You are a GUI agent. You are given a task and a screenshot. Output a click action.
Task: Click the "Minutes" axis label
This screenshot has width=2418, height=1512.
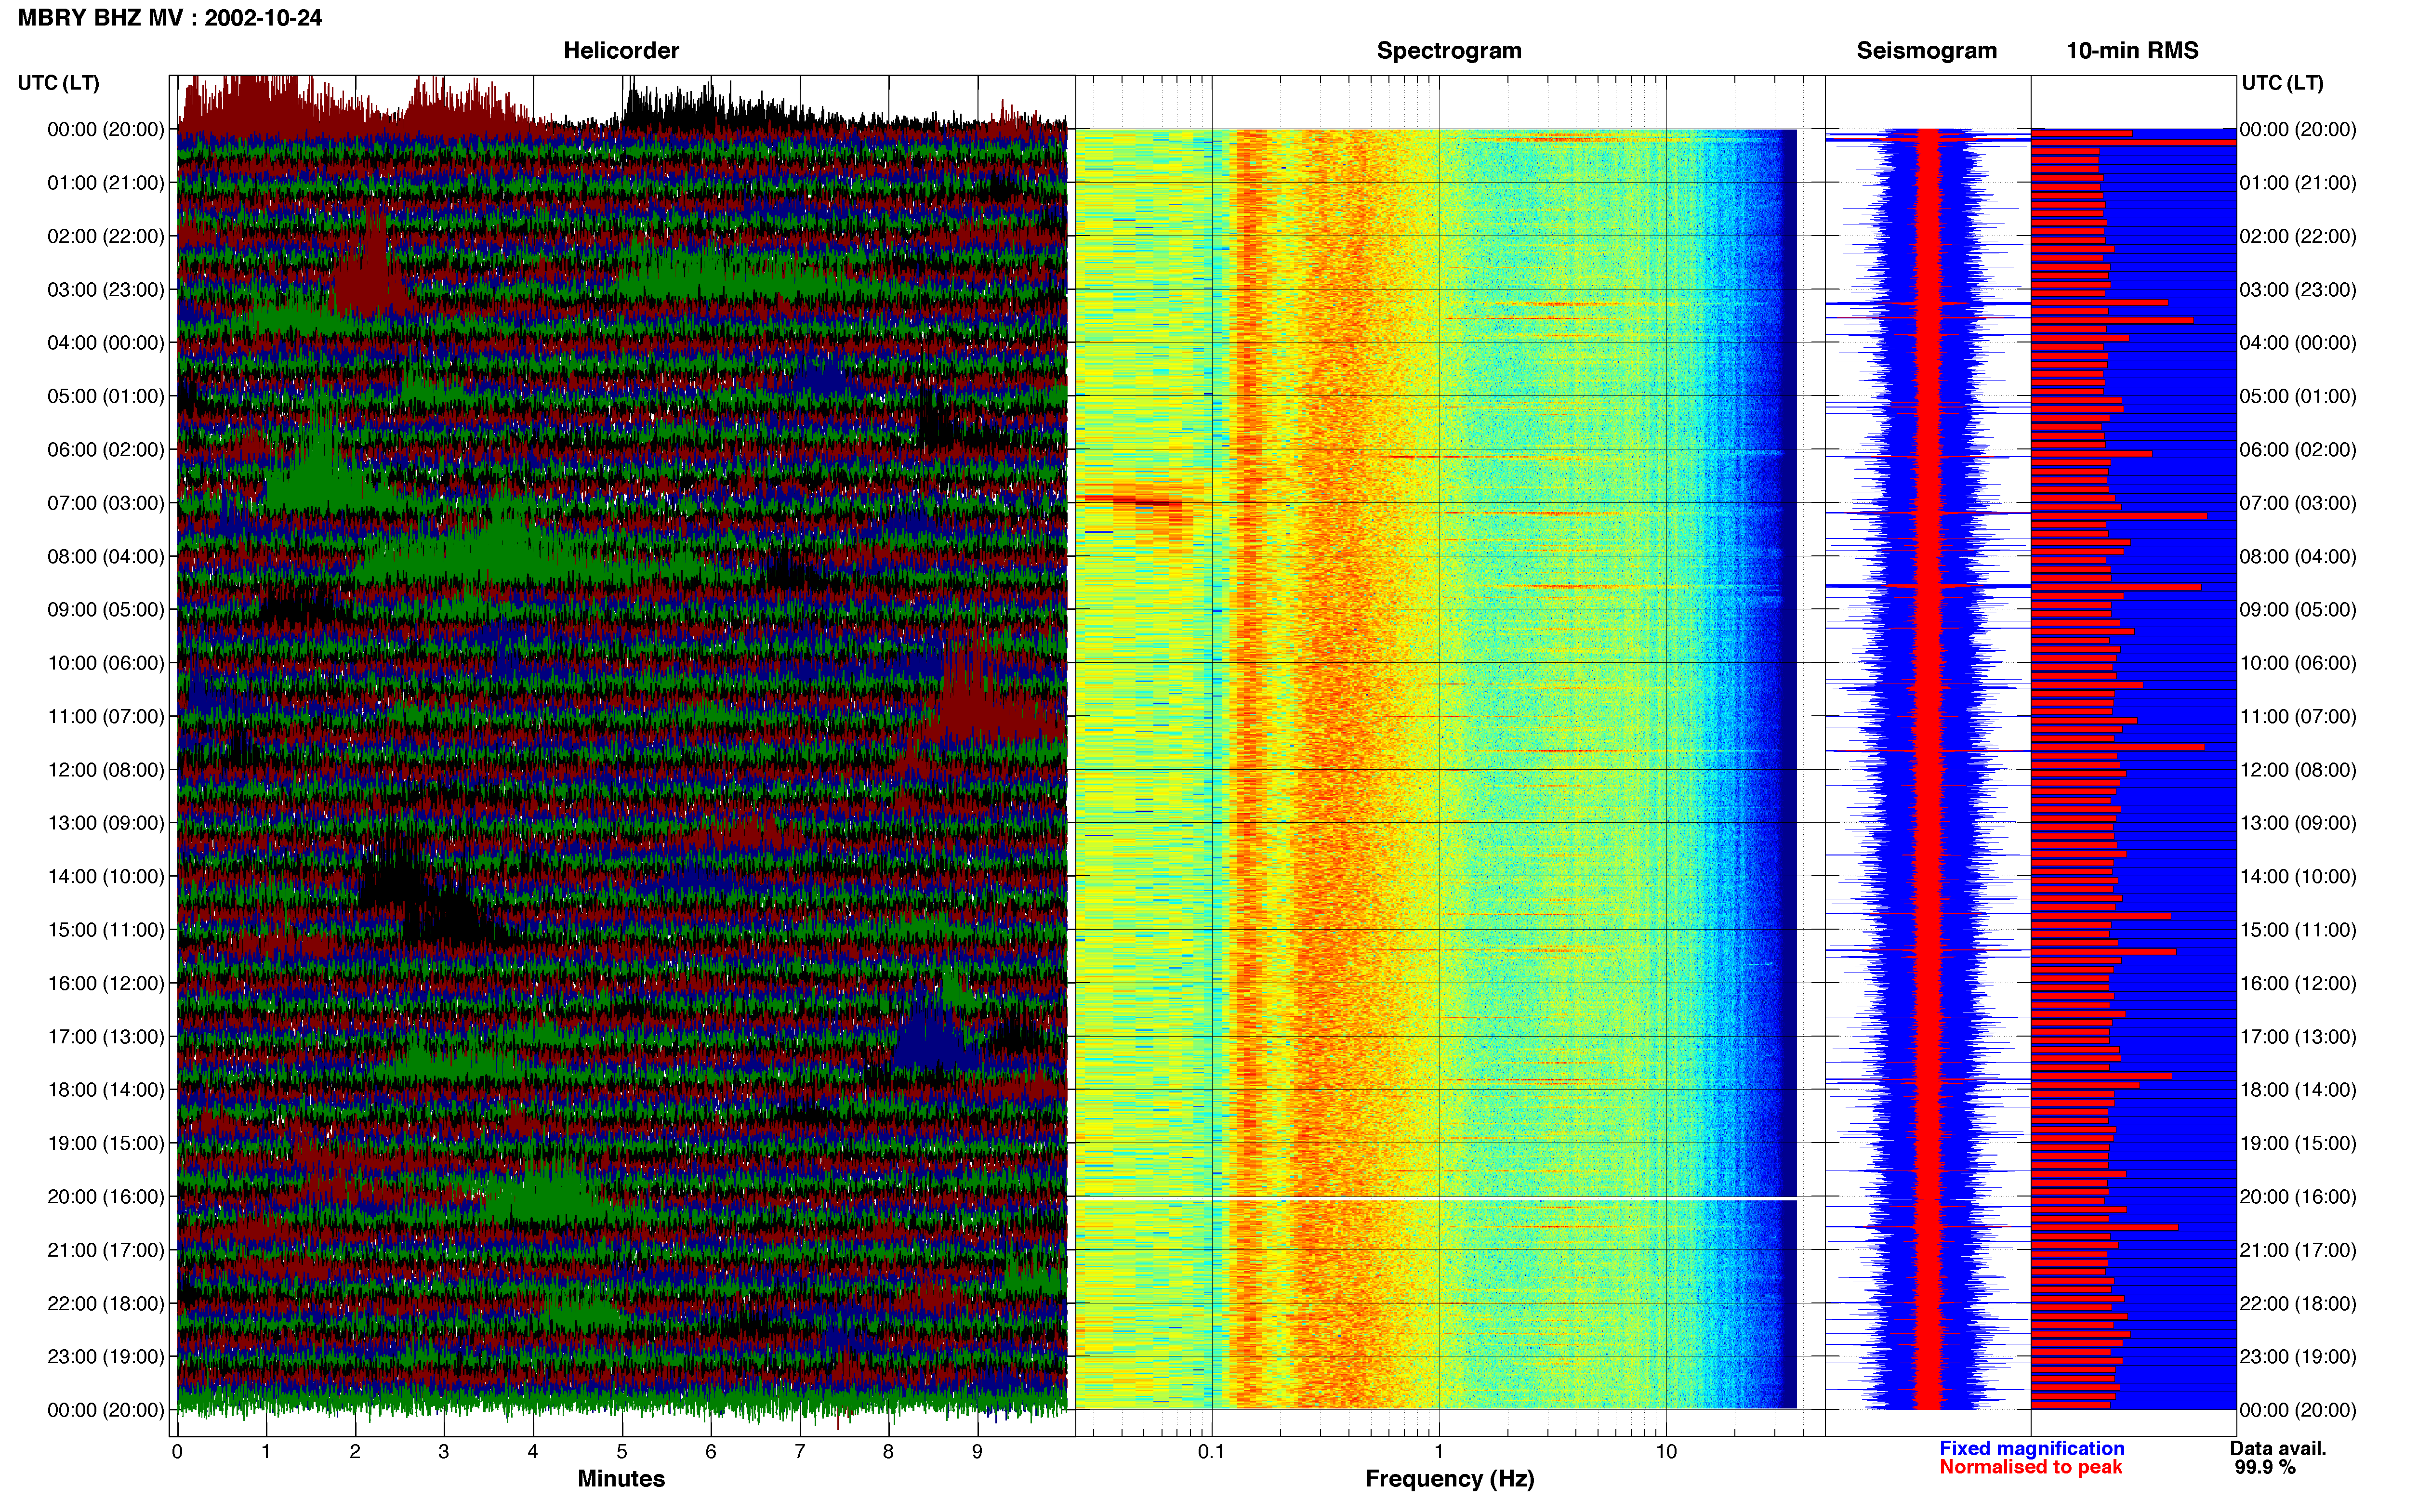621,1478
